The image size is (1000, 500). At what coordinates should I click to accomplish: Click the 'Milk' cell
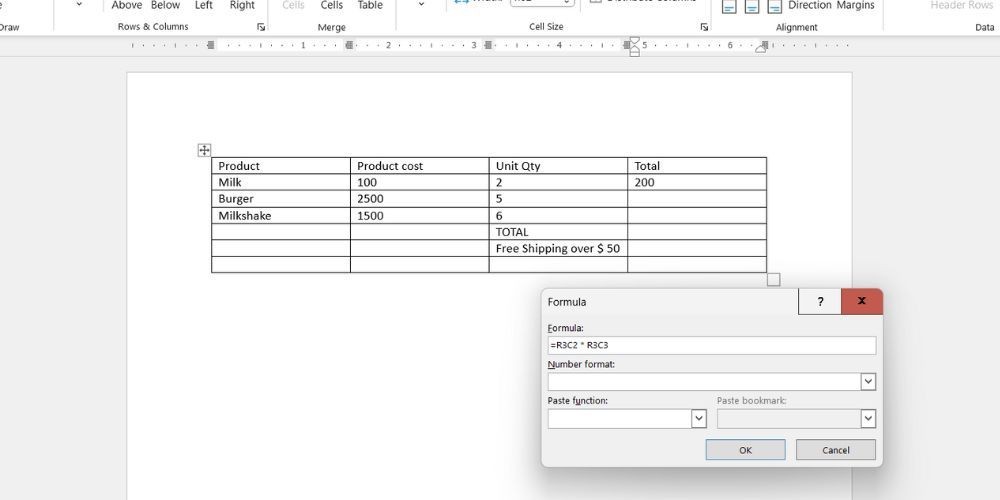point(281,182)
